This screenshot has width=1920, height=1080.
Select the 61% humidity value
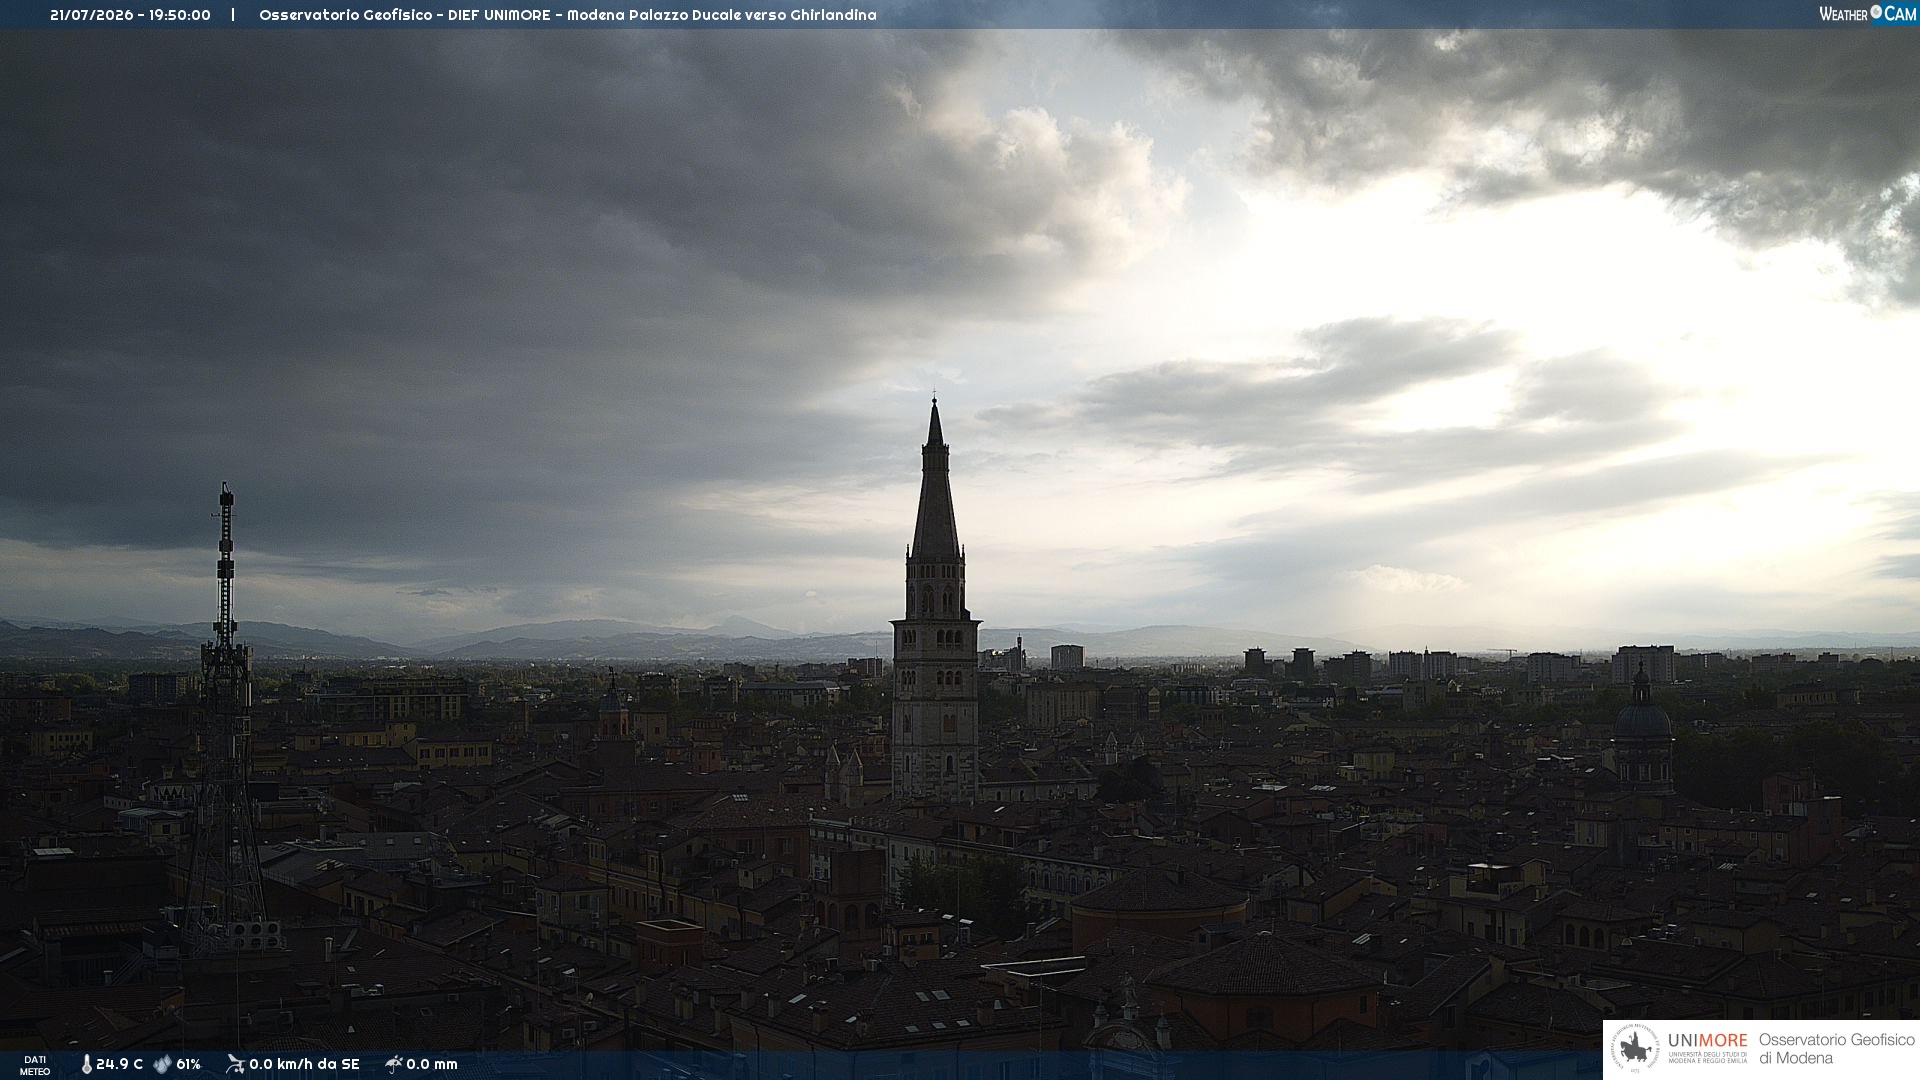click(x=189, y=1065)
